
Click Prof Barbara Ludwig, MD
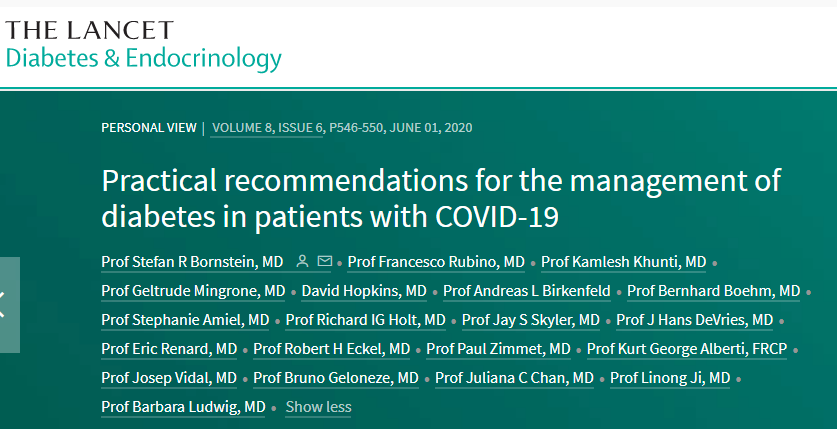click(184, 407)
